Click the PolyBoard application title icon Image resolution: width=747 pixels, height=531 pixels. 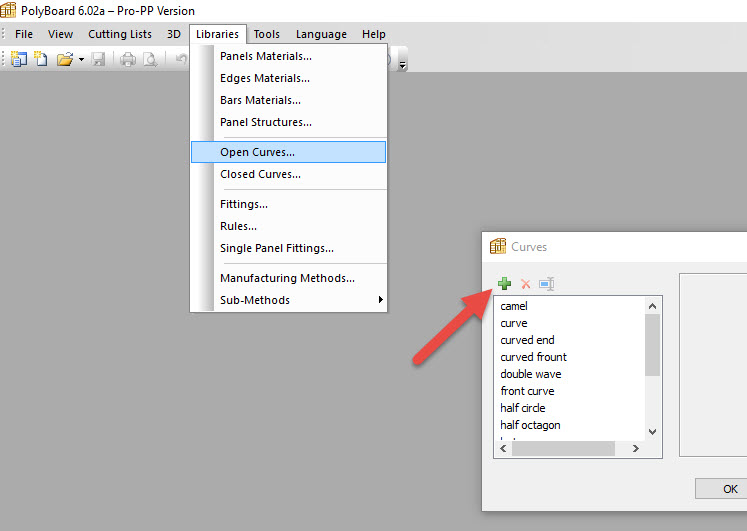click(8, 10)
